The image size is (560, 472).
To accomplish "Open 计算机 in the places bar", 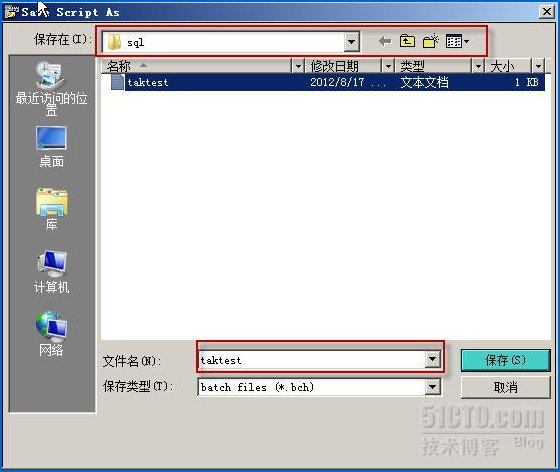I will click(x=51, y=272).
